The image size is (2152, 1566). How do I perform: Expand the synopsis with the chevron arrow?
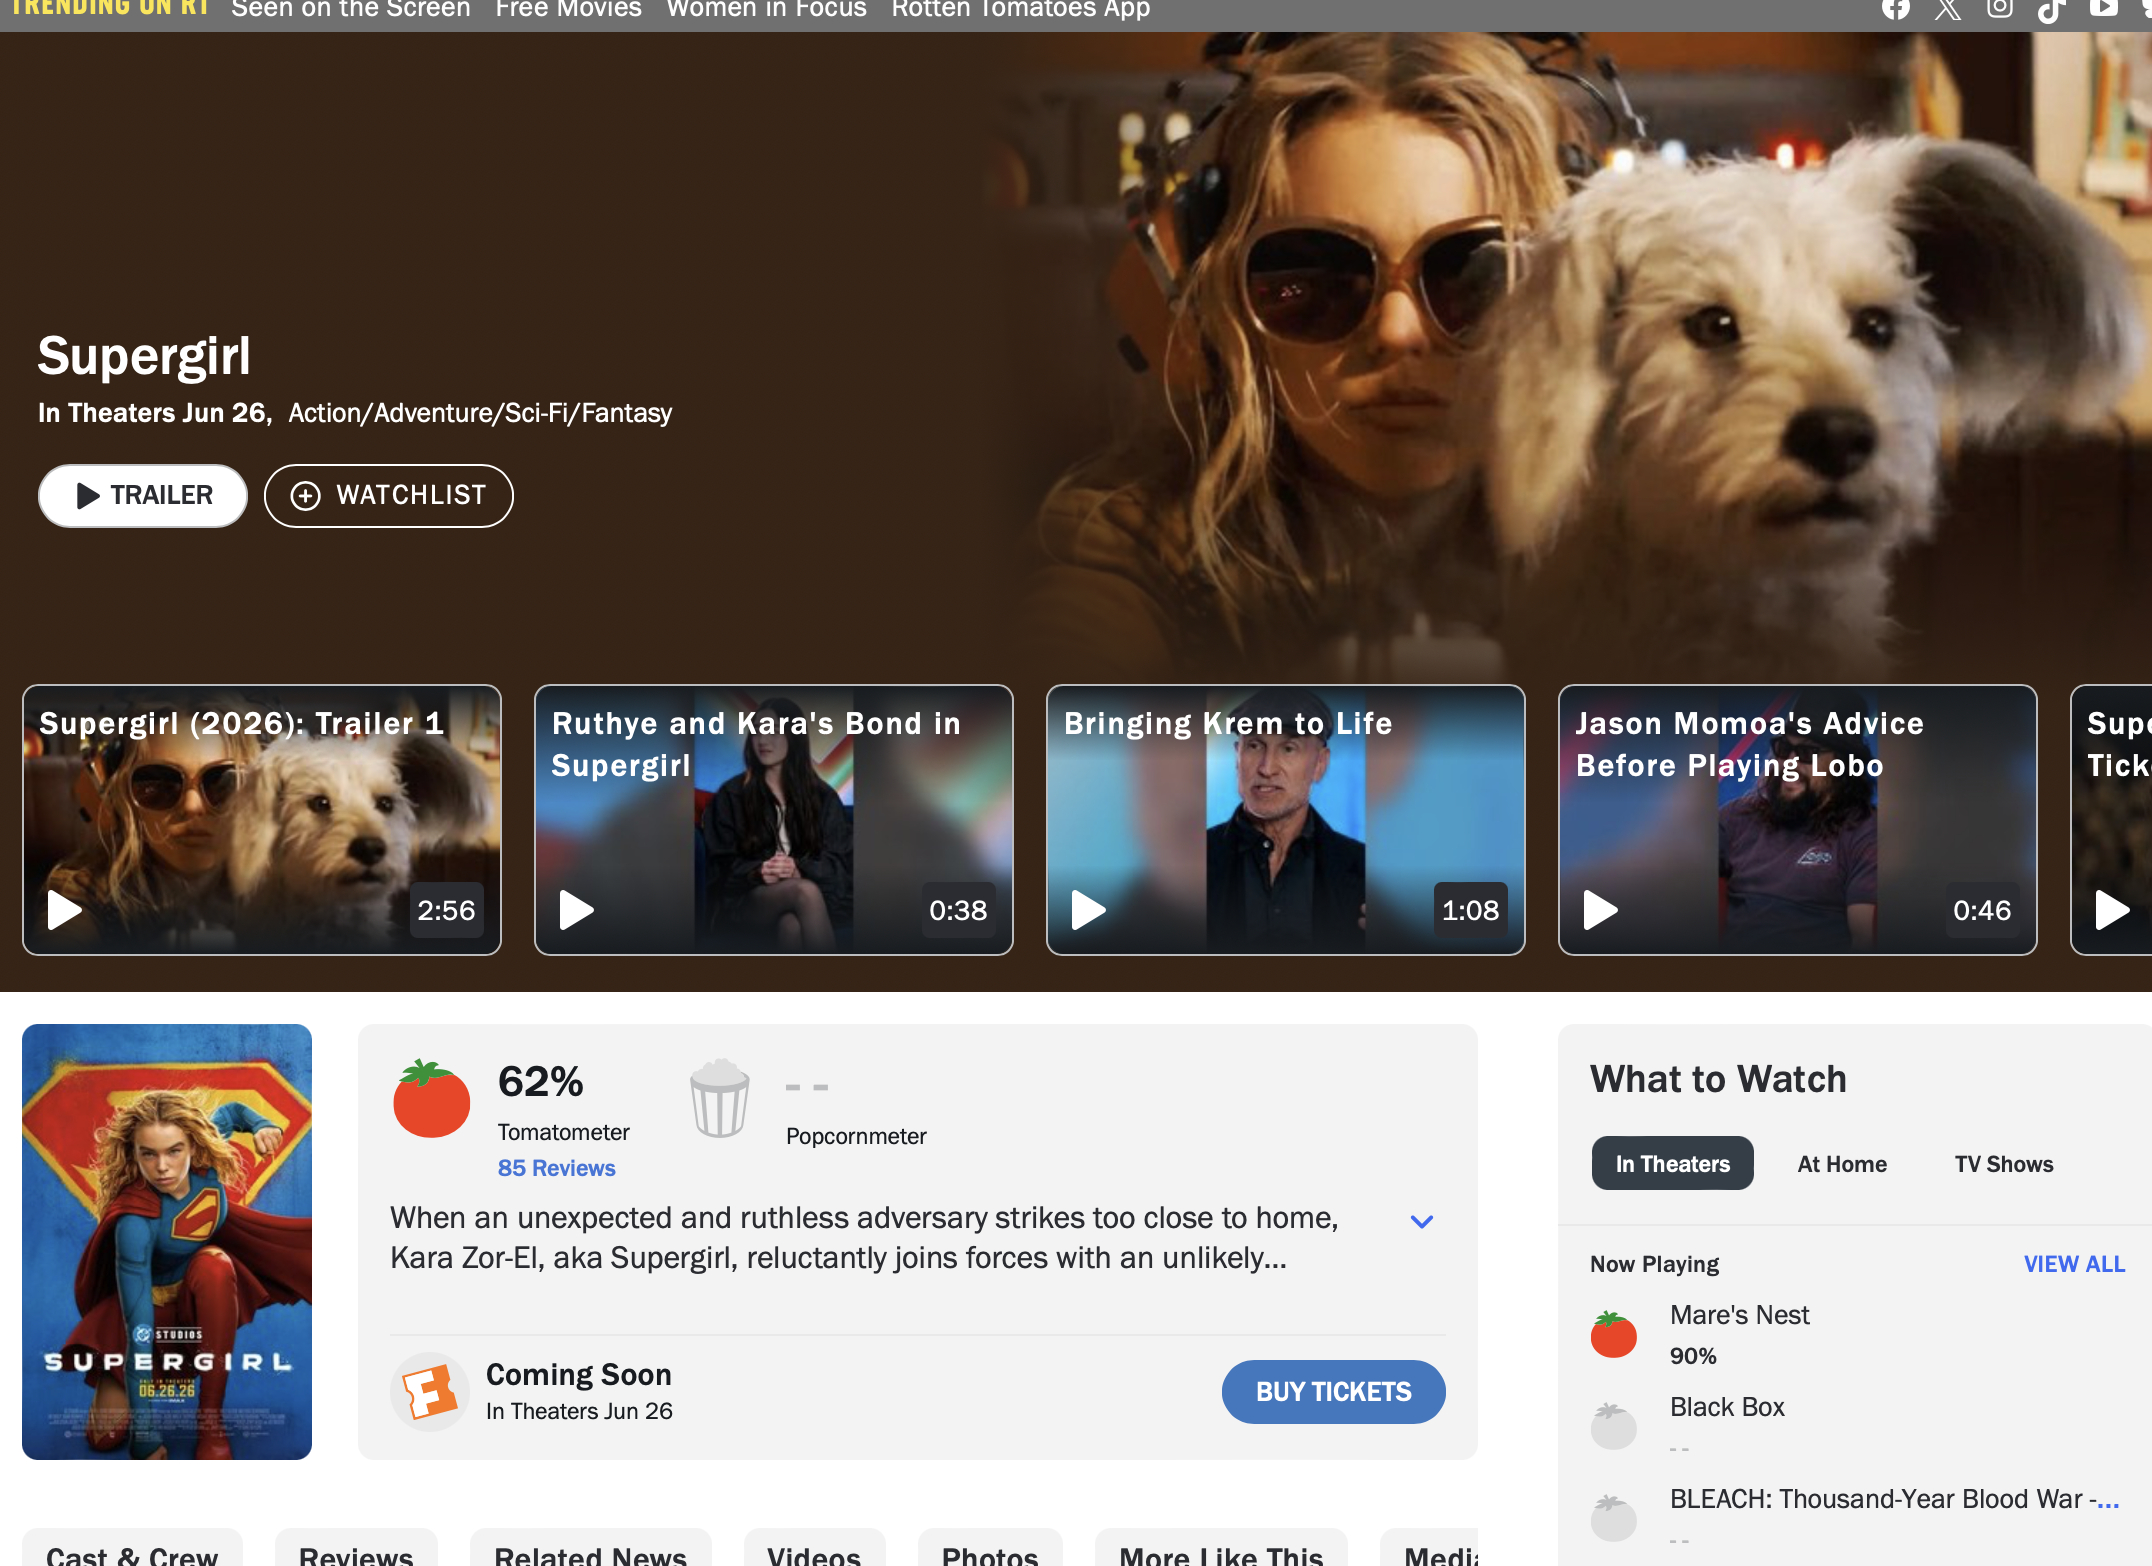pos(1421,1221)
